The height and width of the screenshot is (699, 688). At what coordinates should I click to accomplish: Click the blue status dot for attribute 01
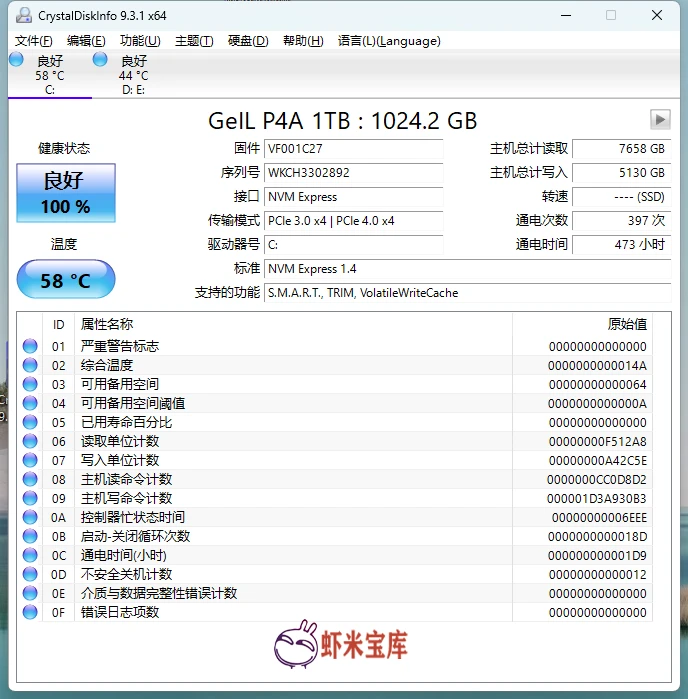30,346
